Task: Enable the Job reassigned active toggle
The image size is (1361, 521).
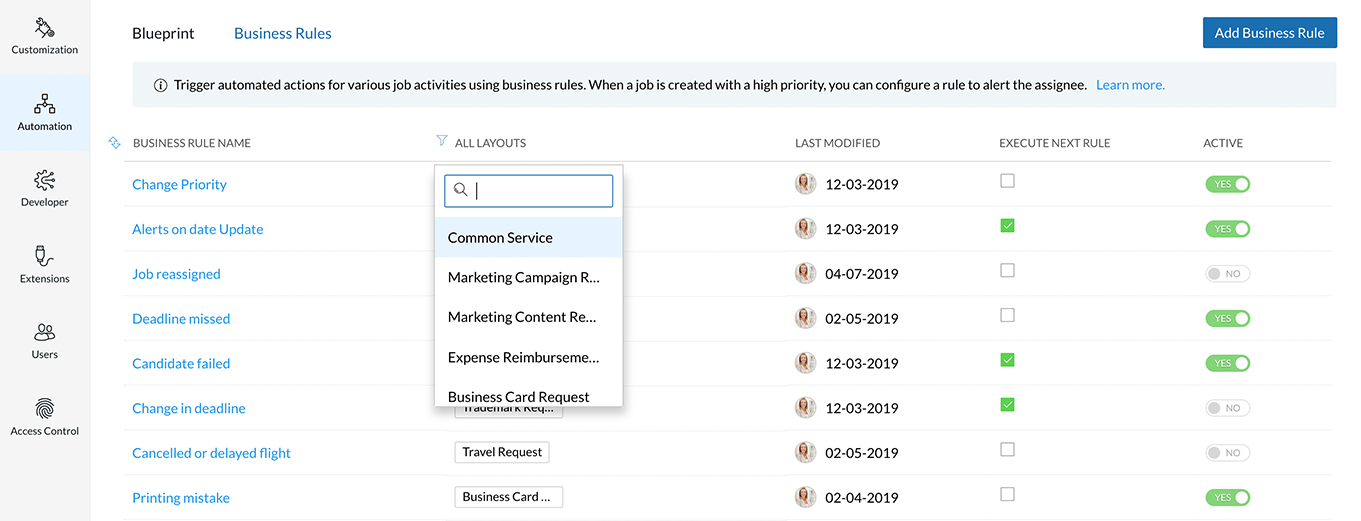Action: point(1227,274)
